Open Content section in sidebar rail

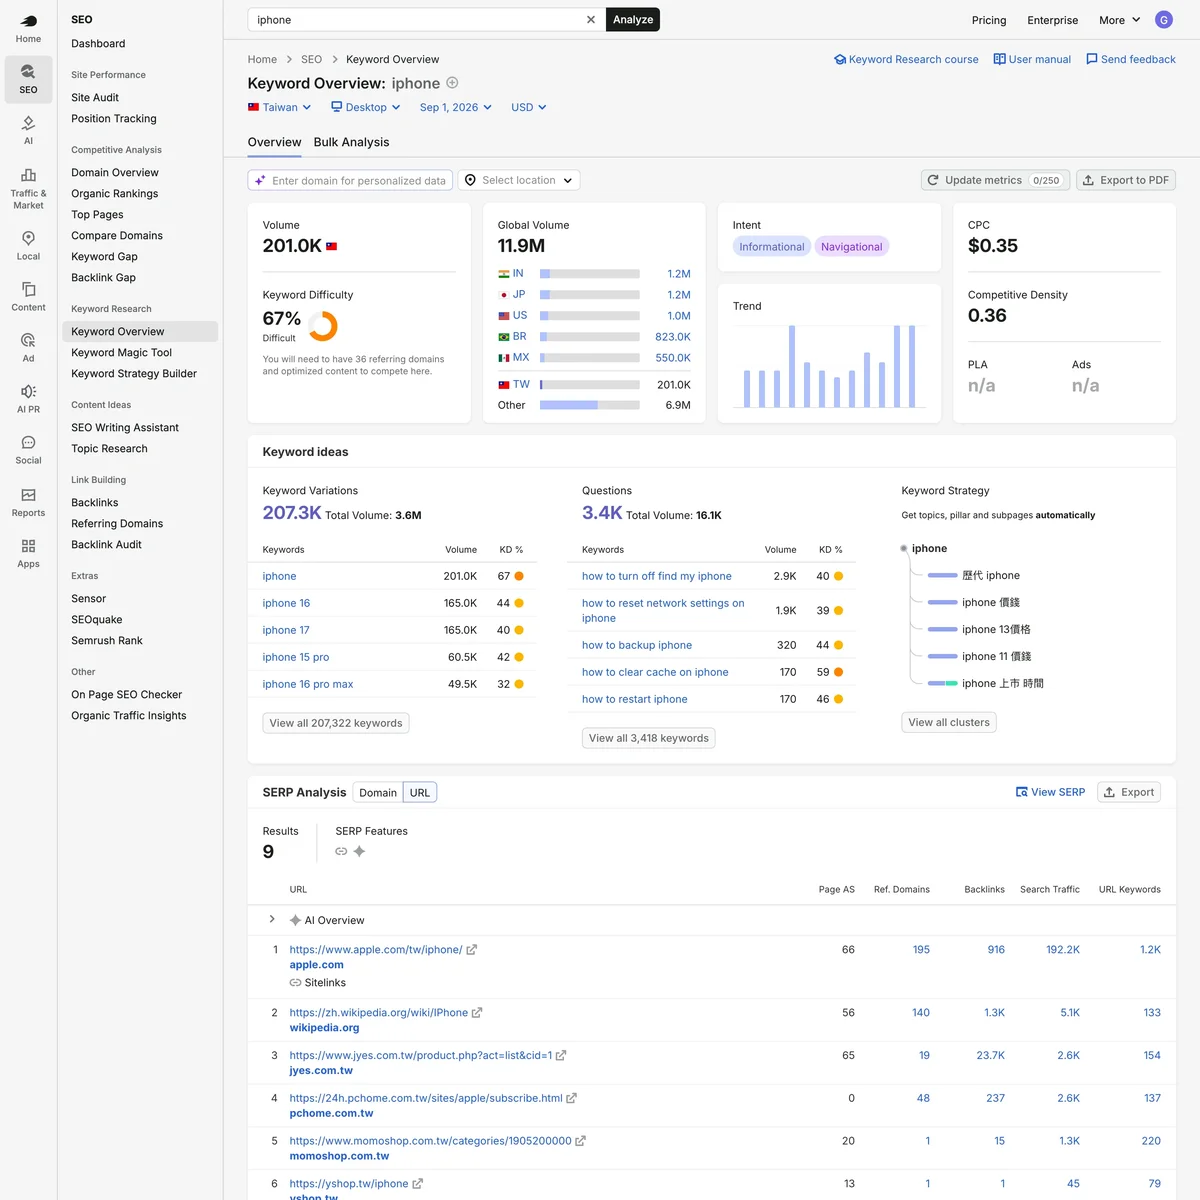click(x=28, y=296)
